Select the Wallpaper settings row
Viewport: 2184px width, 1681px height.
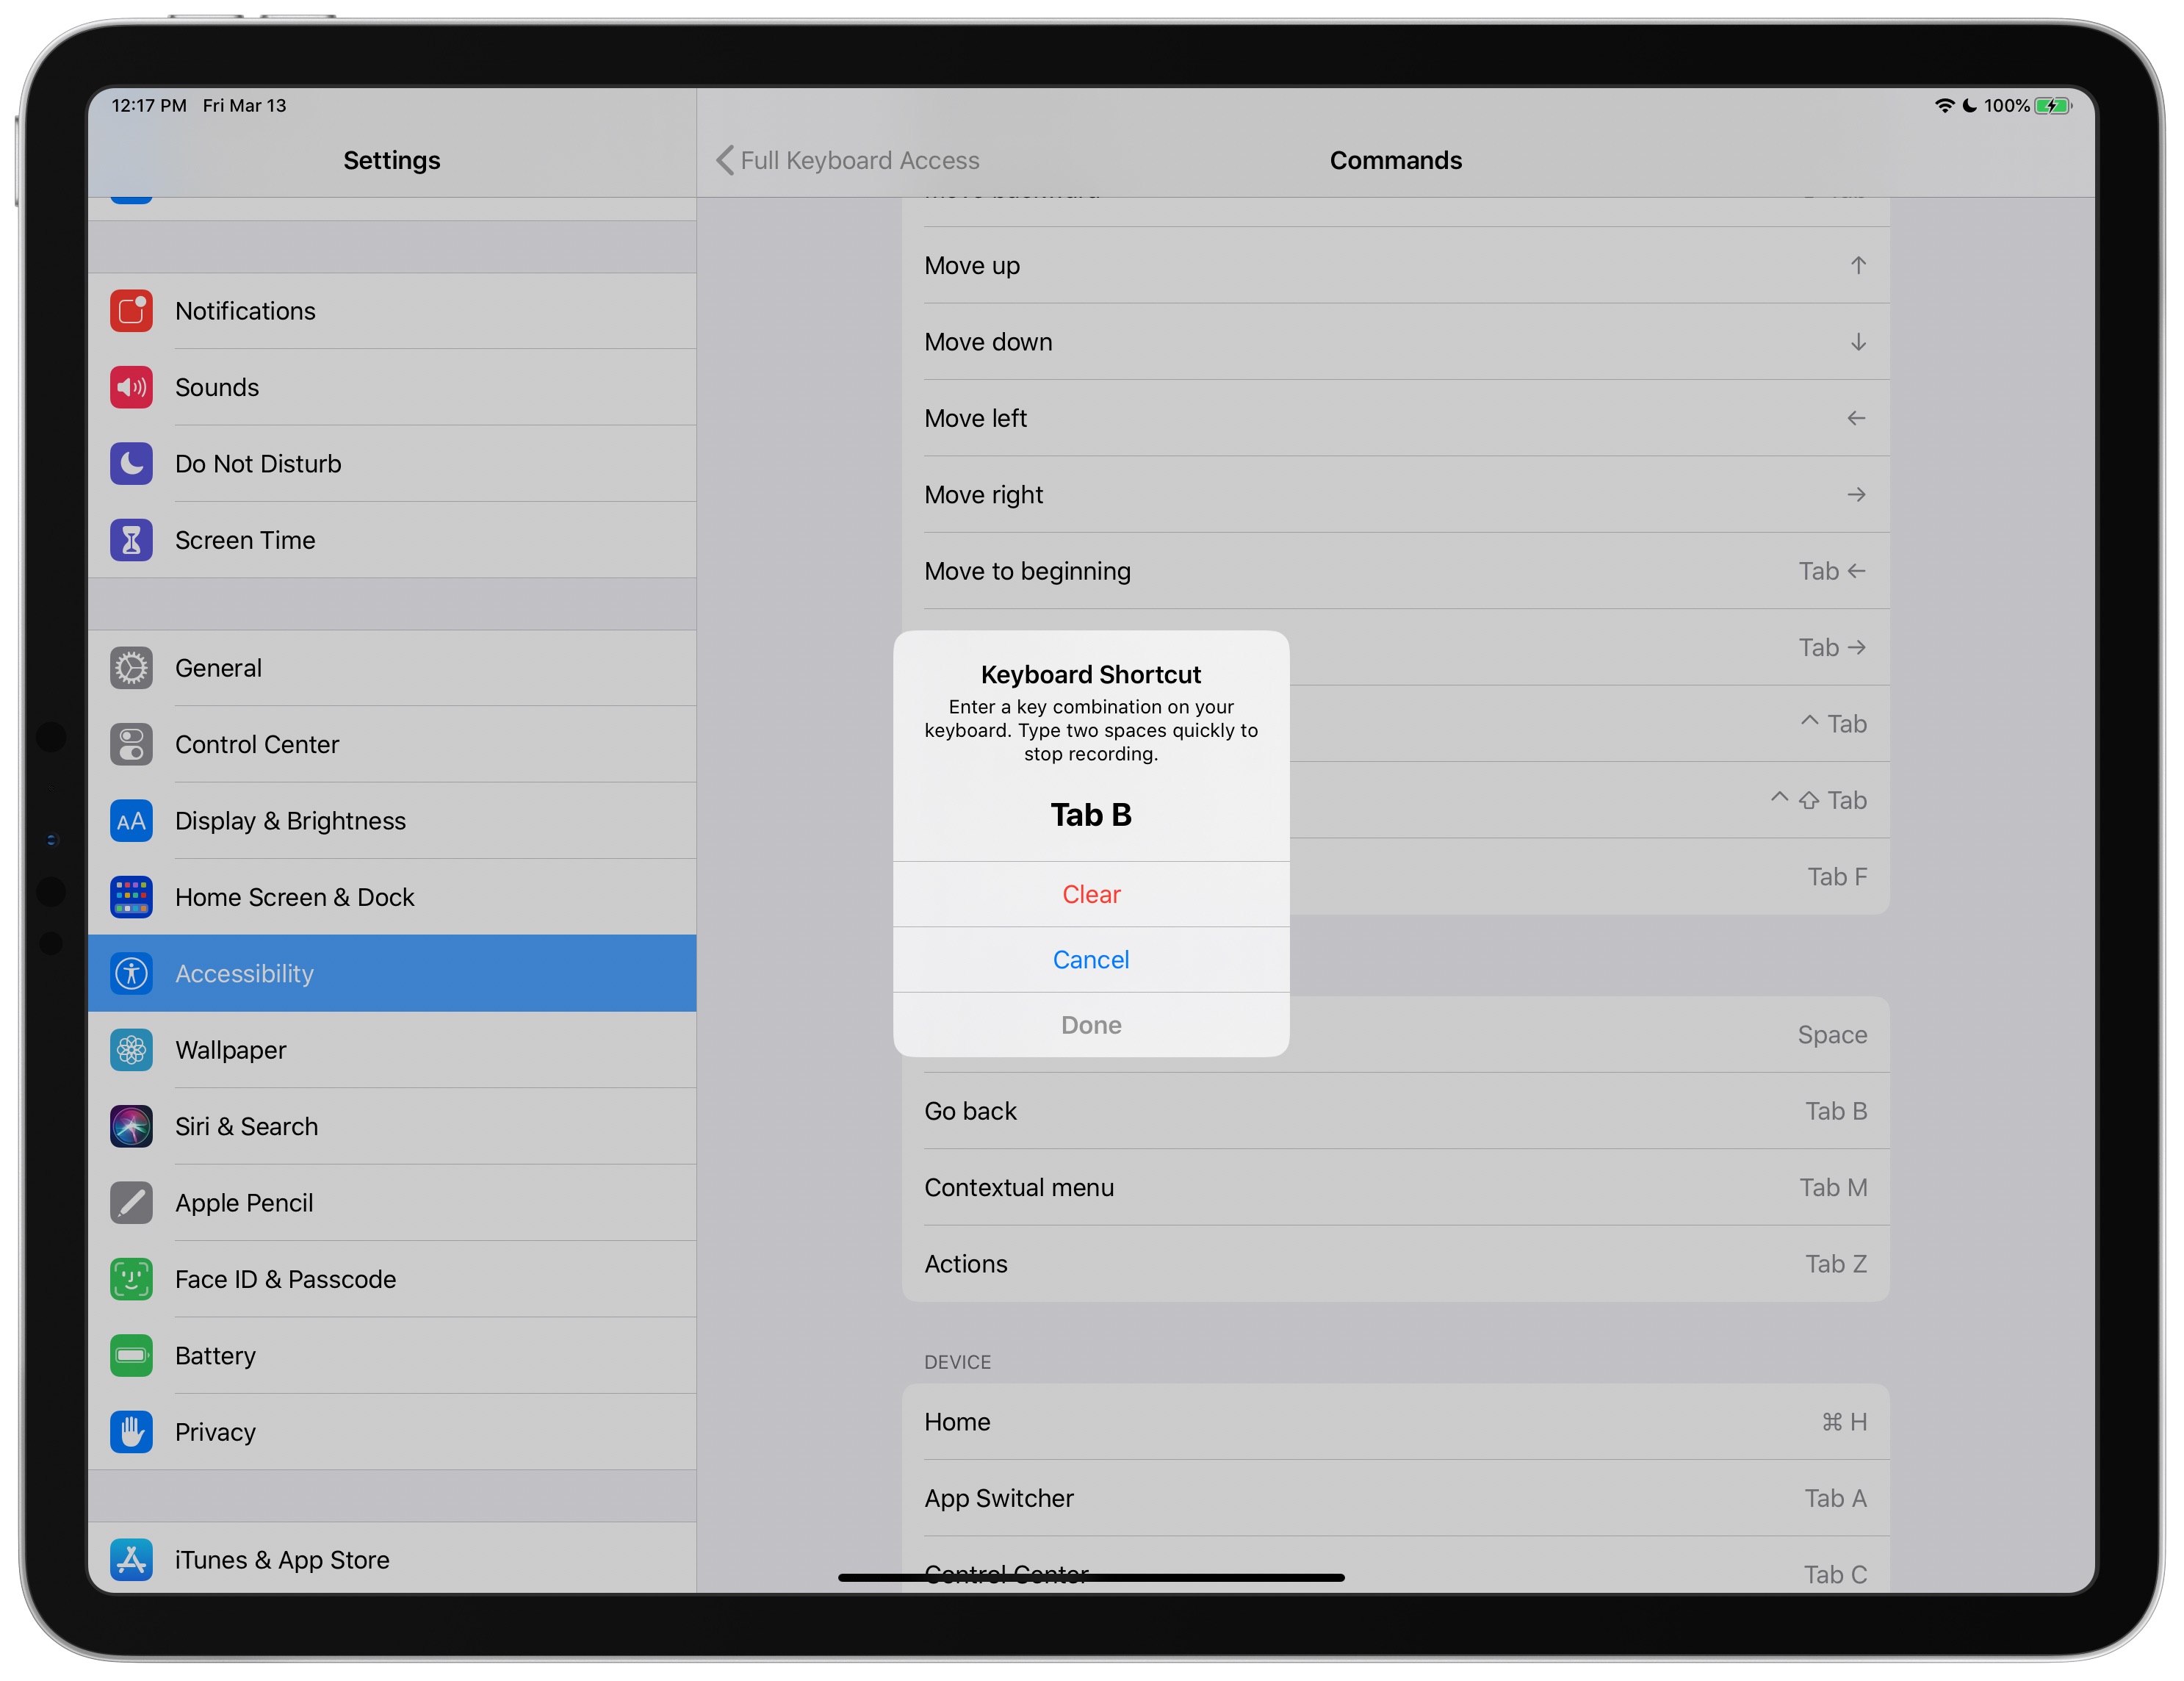tap(392, 1050)
